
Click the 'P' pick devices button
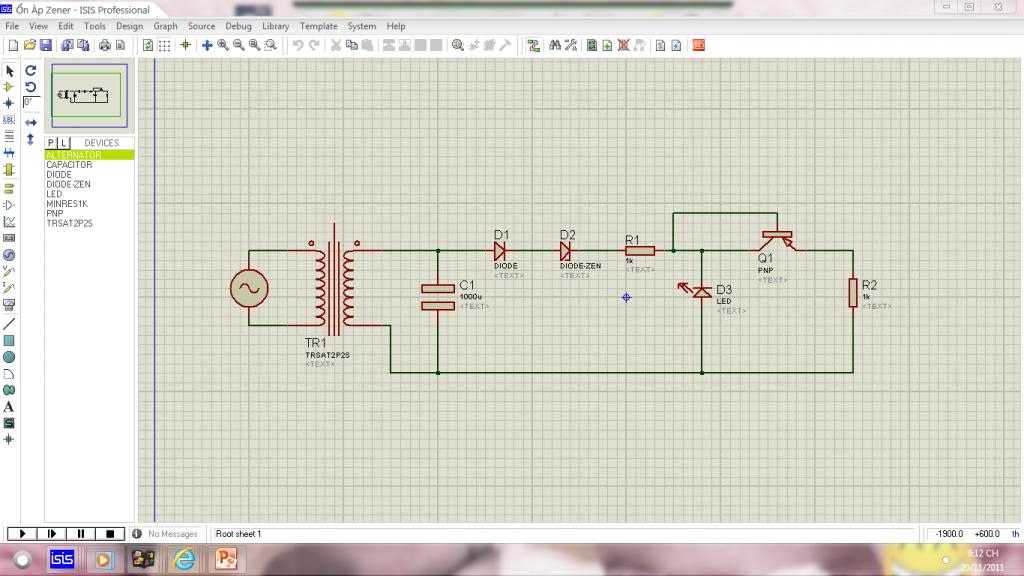(52, 143)
